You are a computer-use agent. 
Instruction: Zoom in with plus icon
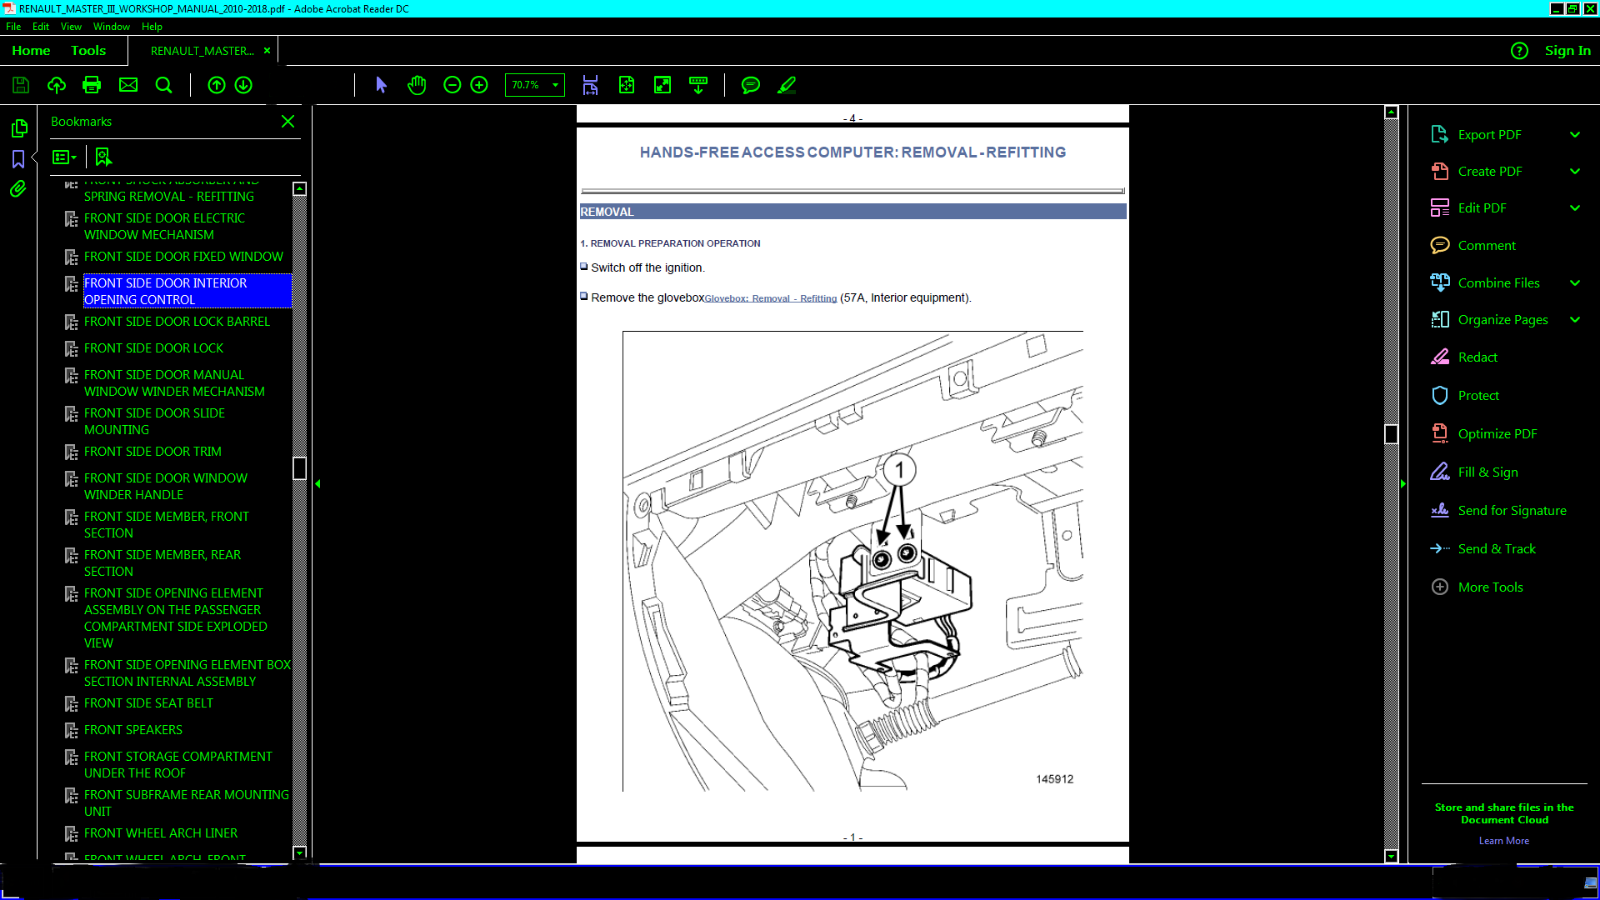pyautogui.click(x=479, y=85)
